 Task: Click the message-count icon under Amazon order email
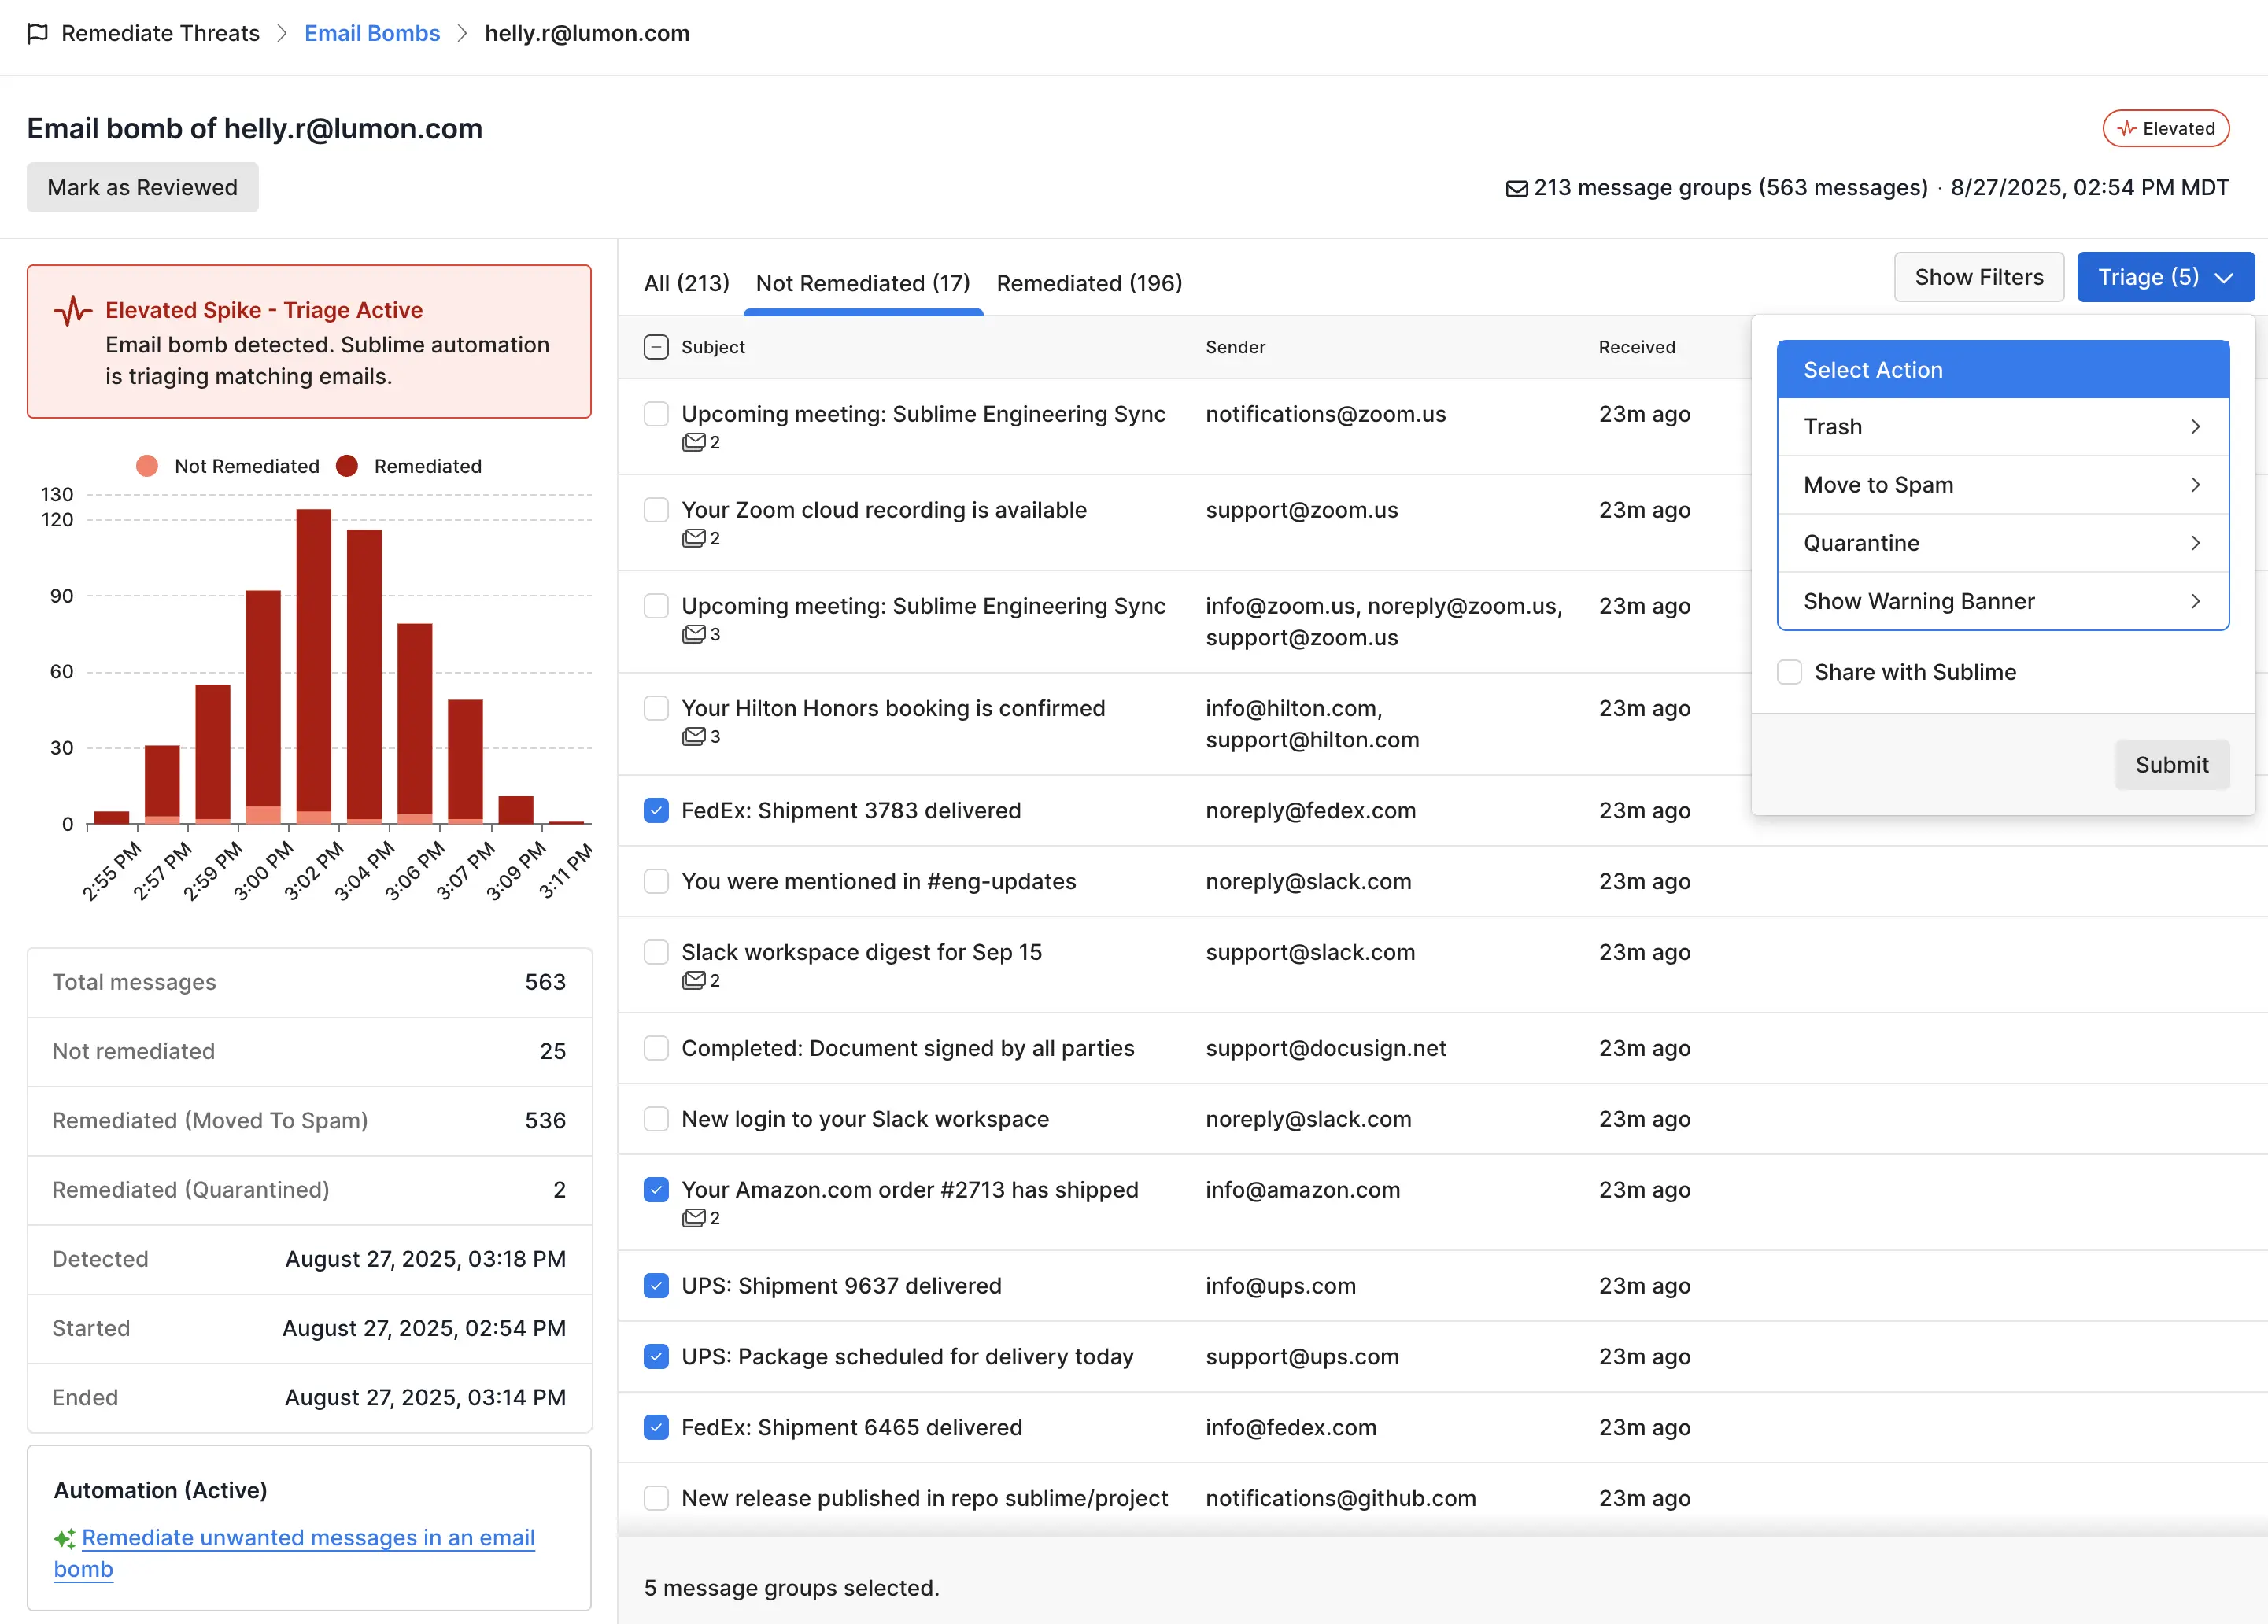pos(693,1218)
